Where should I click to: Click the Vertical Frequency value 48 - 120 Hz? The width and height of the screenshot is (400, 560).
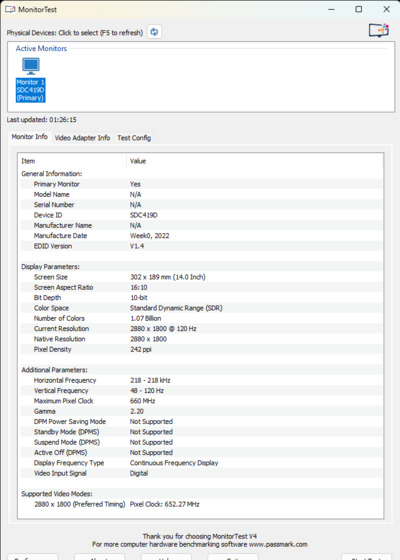click(x=147, y=391)
